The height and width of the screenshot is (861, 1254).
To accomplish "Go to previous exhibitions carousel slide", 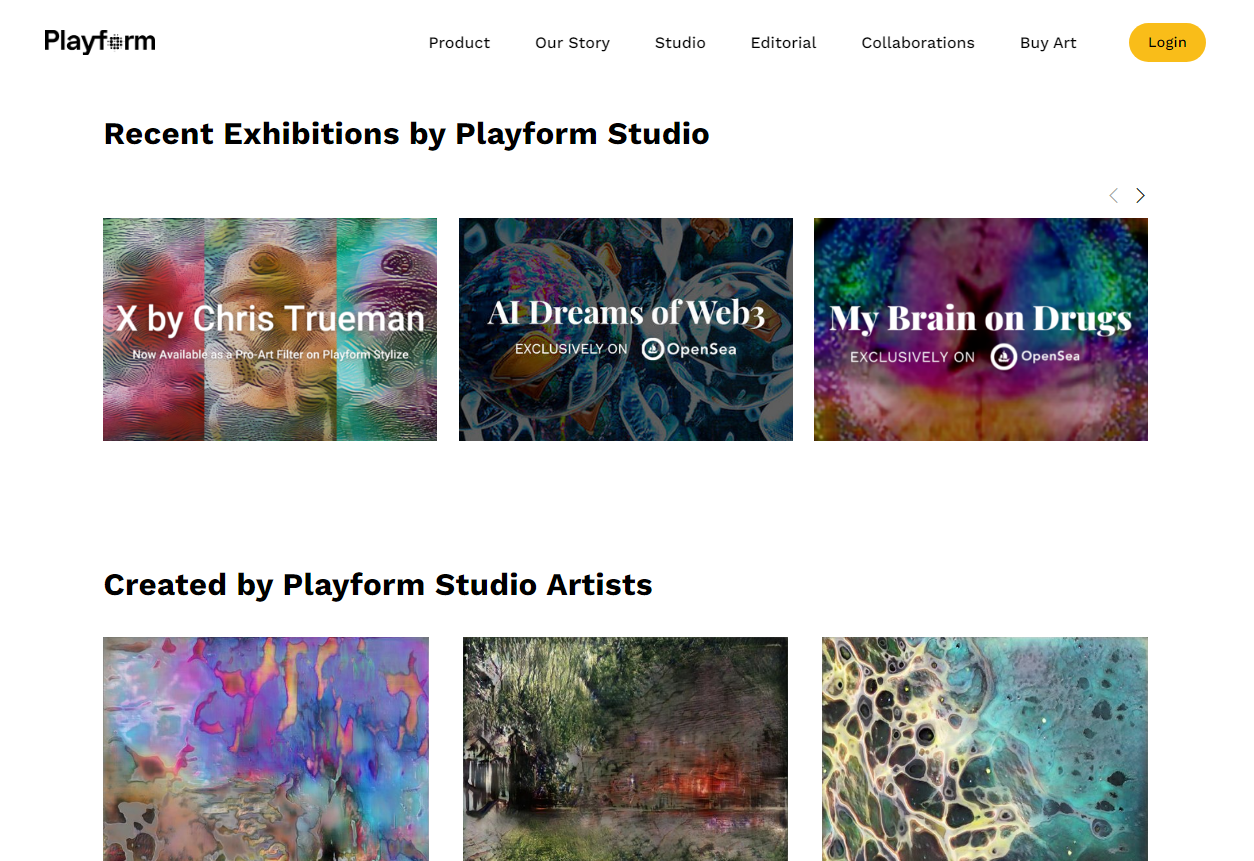I will coord(1113,196).
